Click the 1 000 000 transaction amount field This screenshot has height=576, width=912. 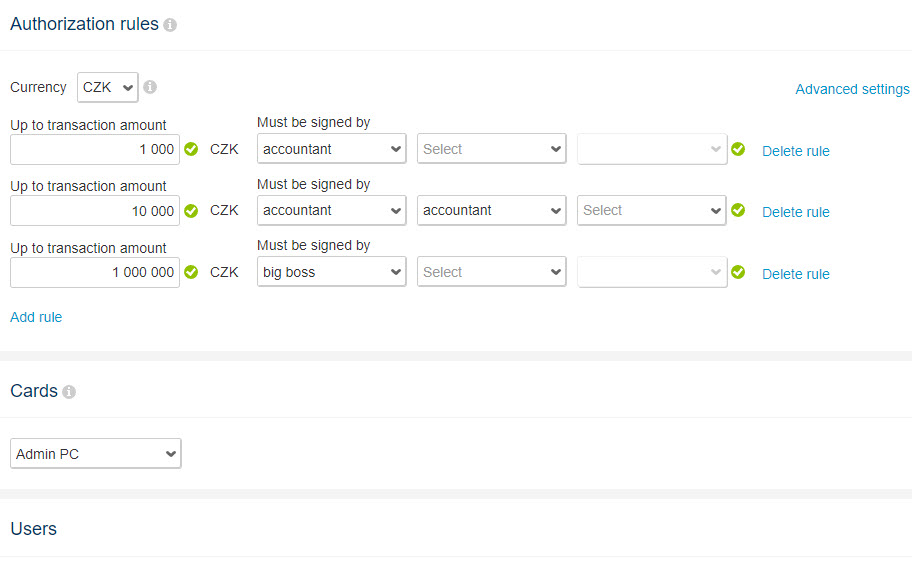click(x=95, y=272)
